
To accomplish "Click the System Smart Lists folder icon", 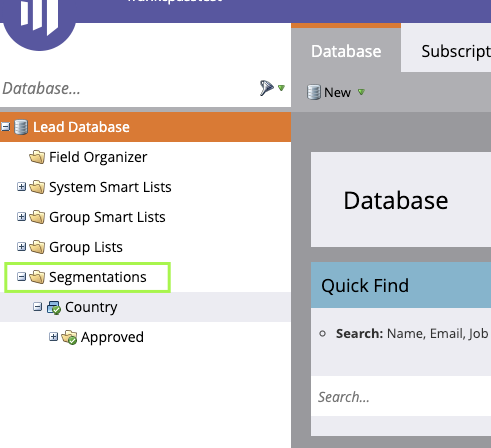I will coord(37,187).
